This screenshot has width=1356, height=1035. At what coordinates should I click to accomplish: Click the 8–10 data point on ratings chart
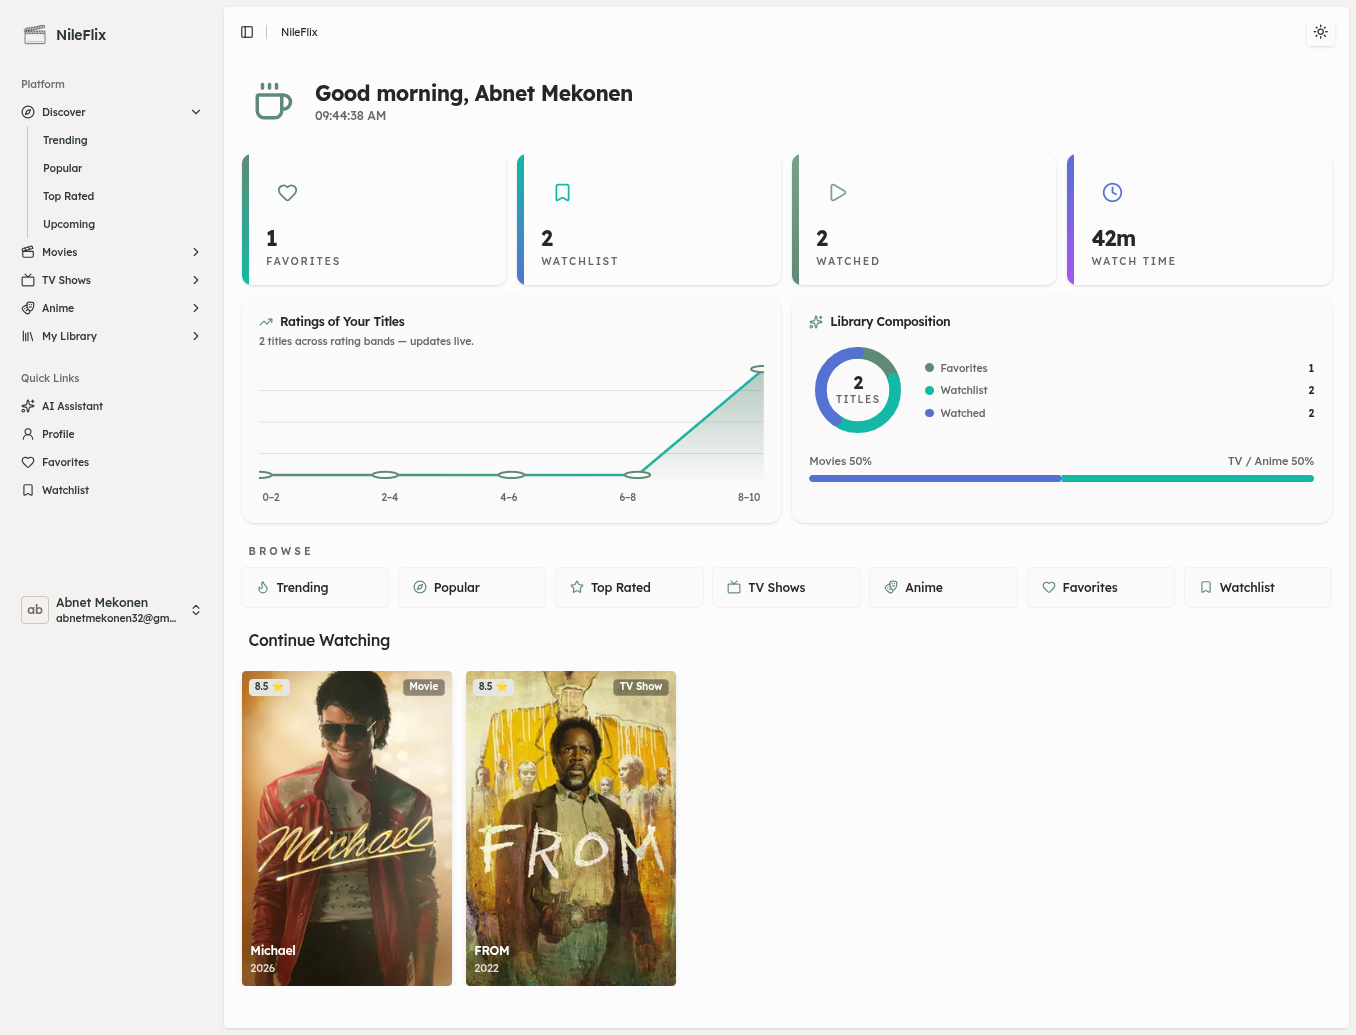(x=758, y=369)
